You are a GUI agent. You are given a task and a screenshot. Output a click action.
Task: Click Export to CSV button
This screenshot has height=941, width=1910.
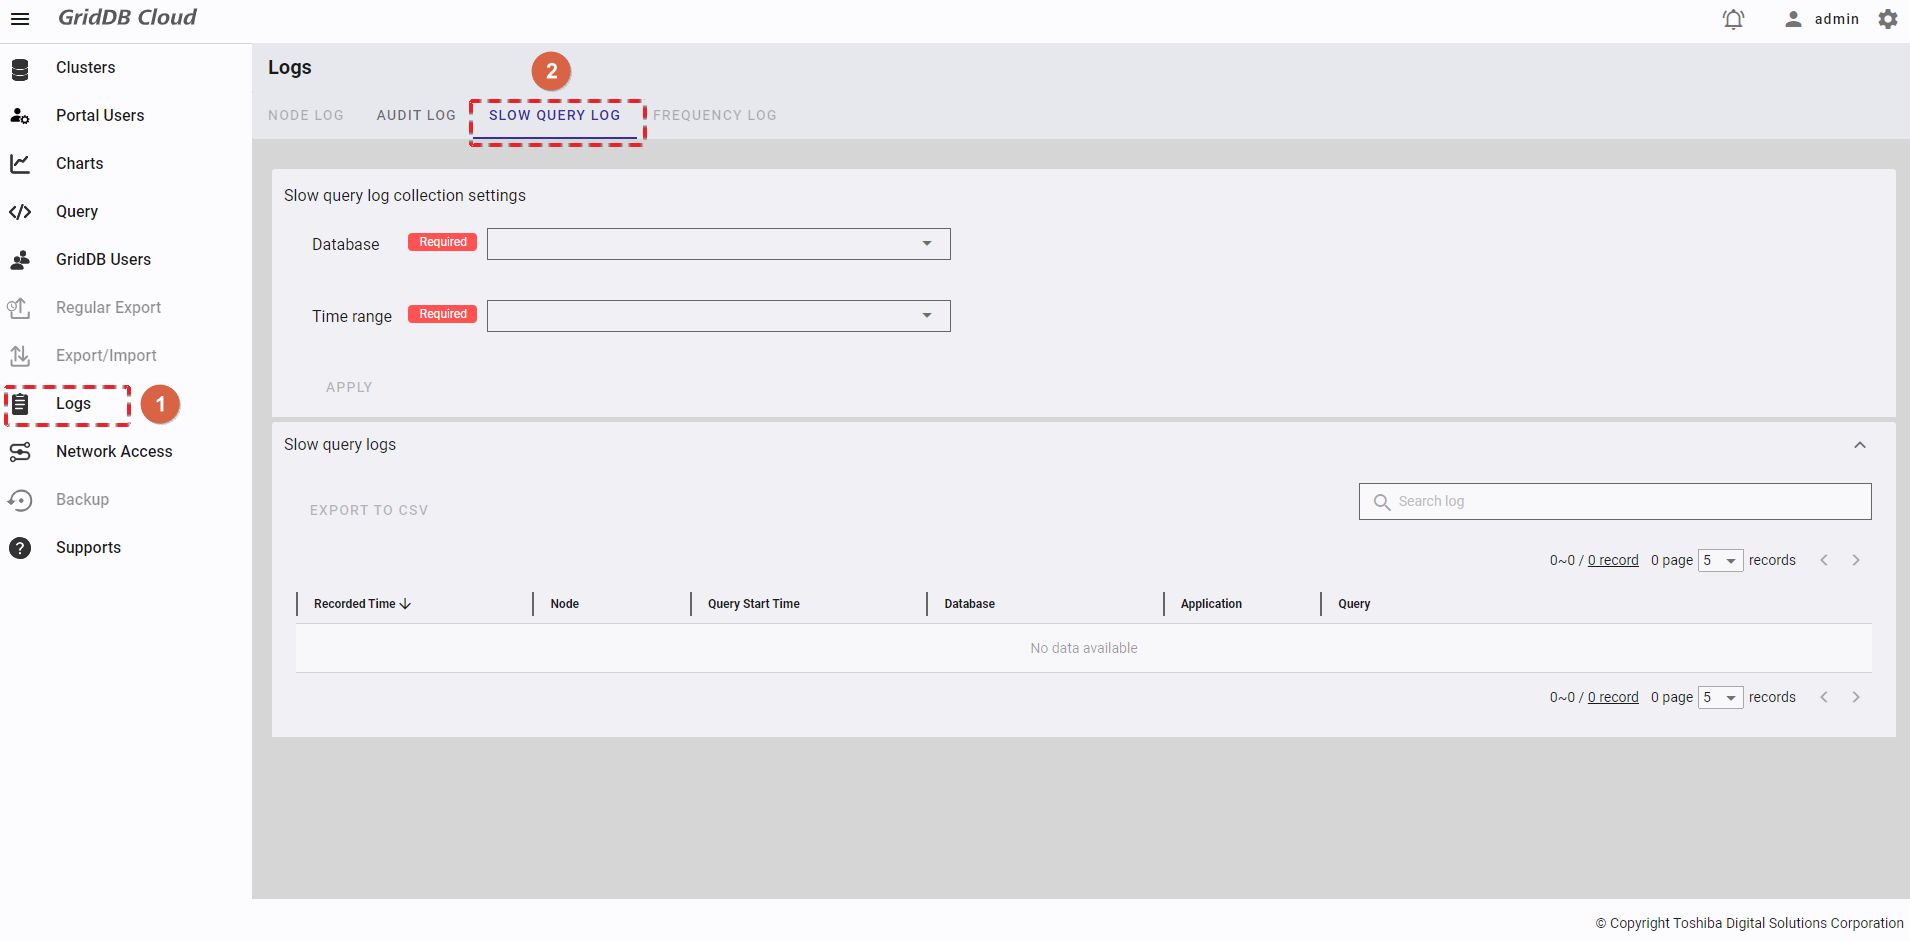369,510
